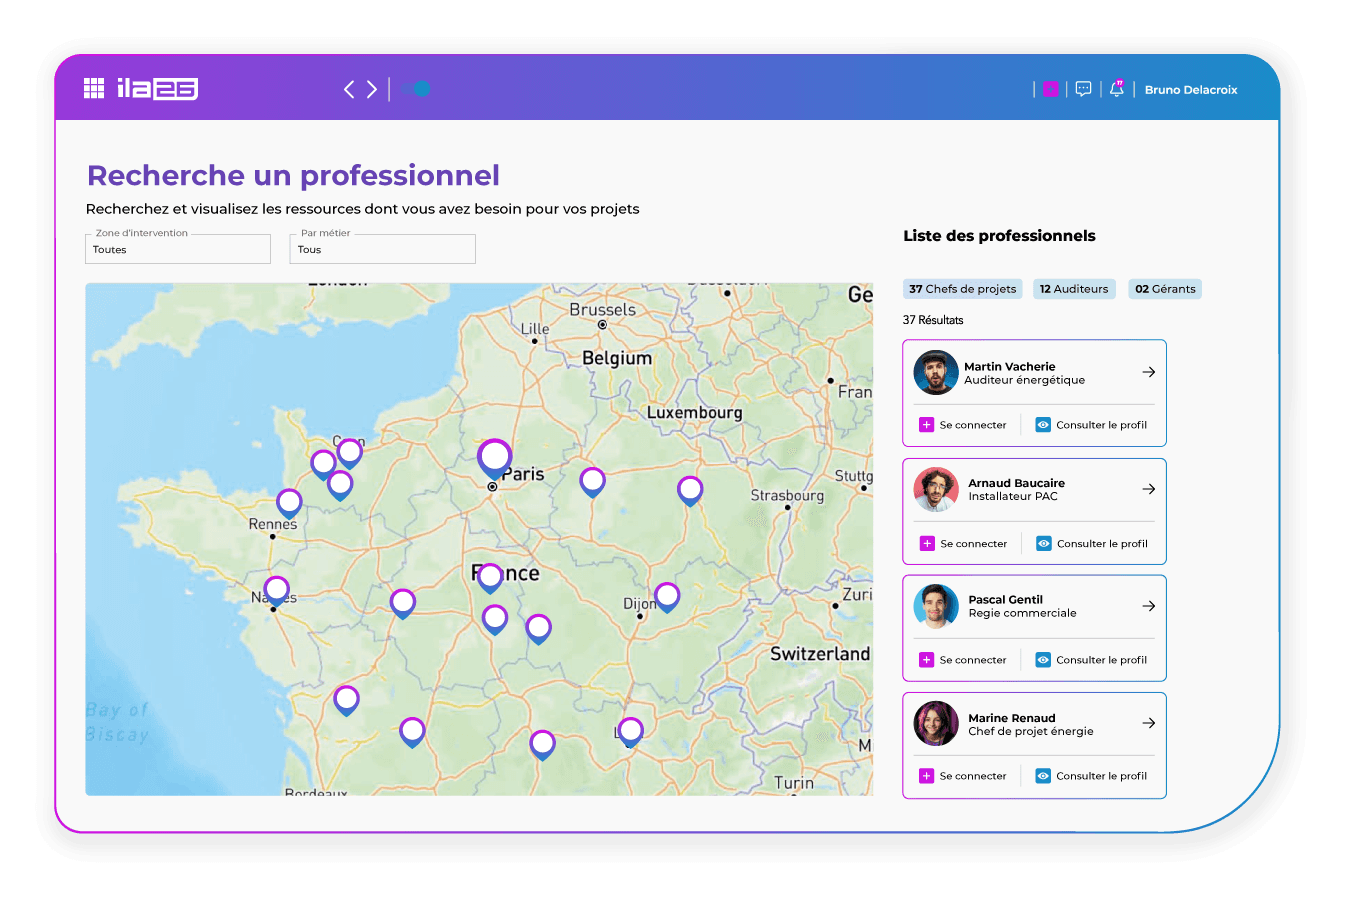
Task: Expand the Zone d'intervention dropdown
Action: pyautogui.click(x=178, y=248)
